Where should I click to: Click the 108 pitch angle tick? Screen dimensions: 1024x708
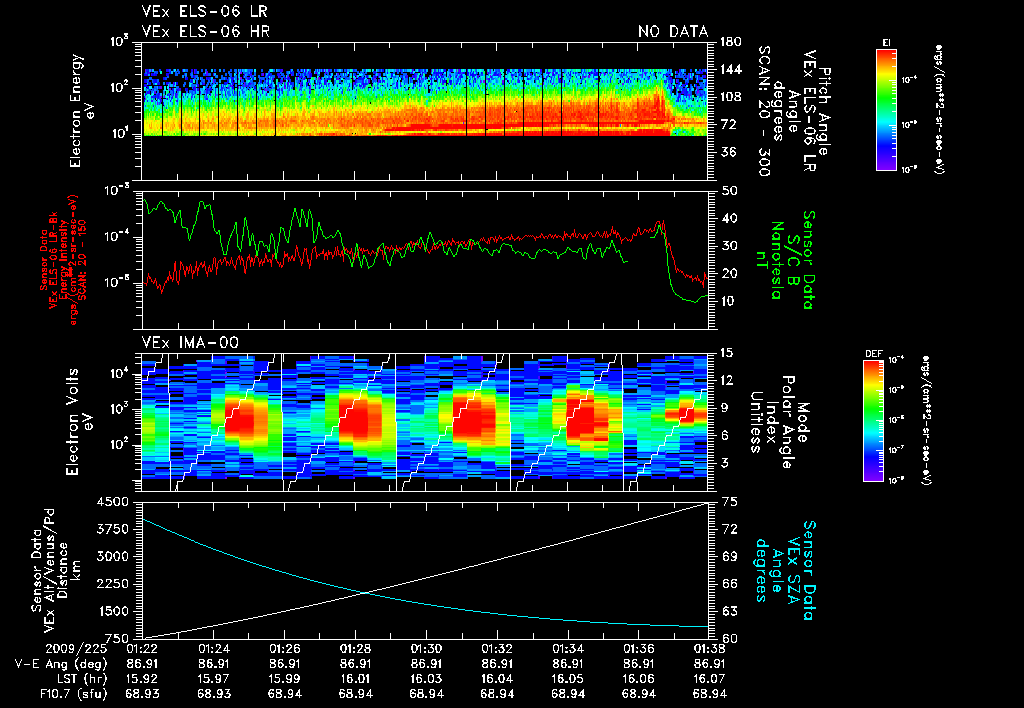(731, 97)
